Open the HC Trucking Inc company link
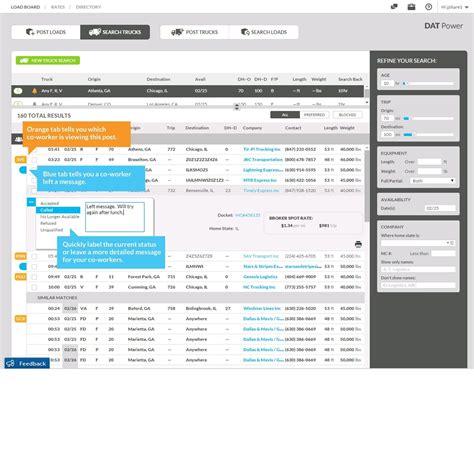 coord(259,287)
